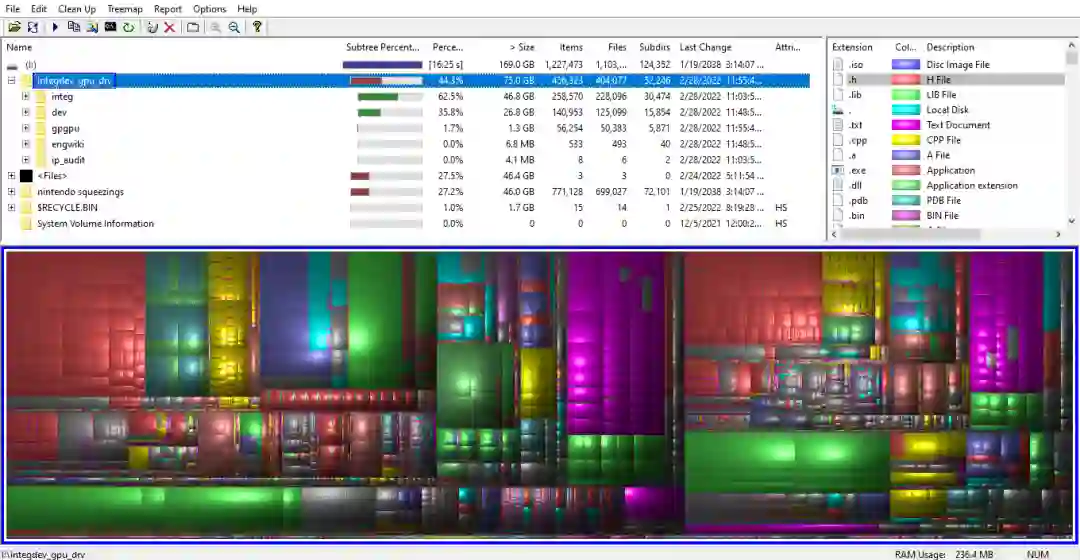
Task: Click the file icon of the .exe row
Action: coord(838,170)
